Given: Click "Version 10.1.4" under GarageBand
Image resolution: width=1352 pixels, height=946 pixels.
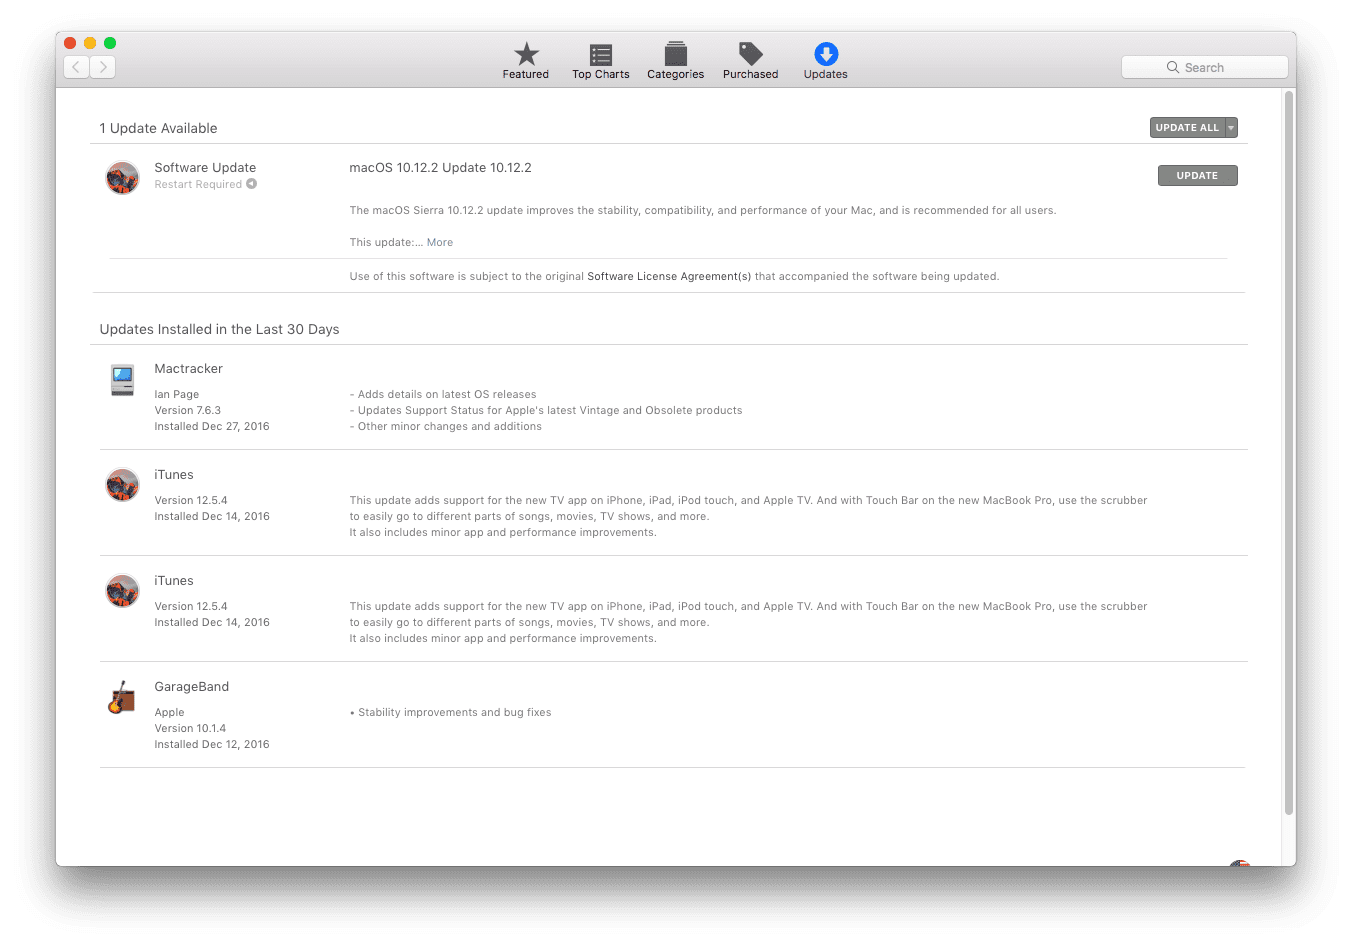Looking at the screenshot, I should click(x=190, y=728).
